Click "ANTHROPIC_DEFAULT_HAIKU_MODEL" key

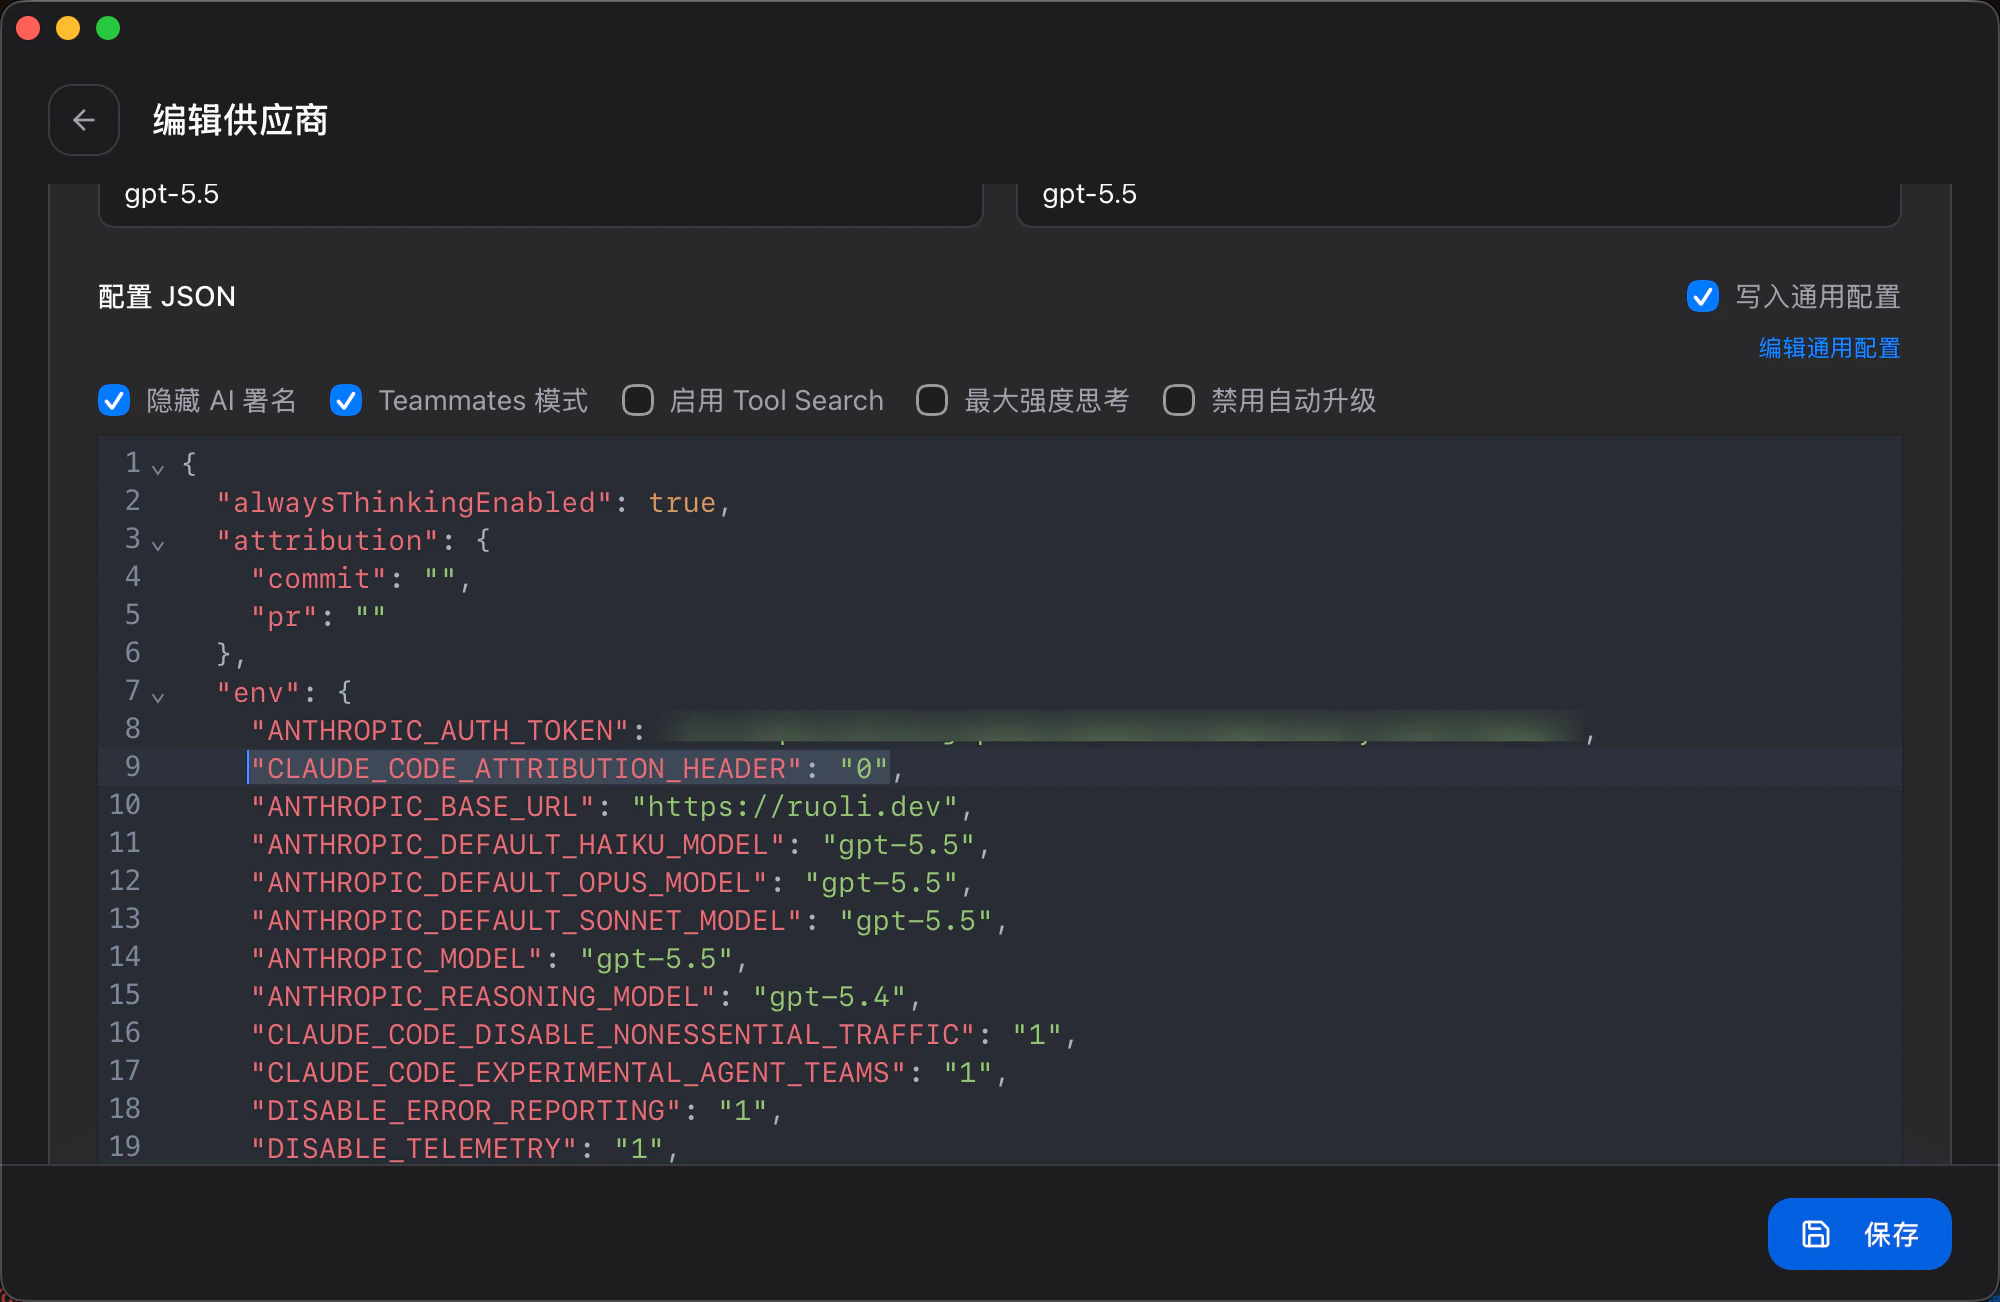click(x=518, y=844)
